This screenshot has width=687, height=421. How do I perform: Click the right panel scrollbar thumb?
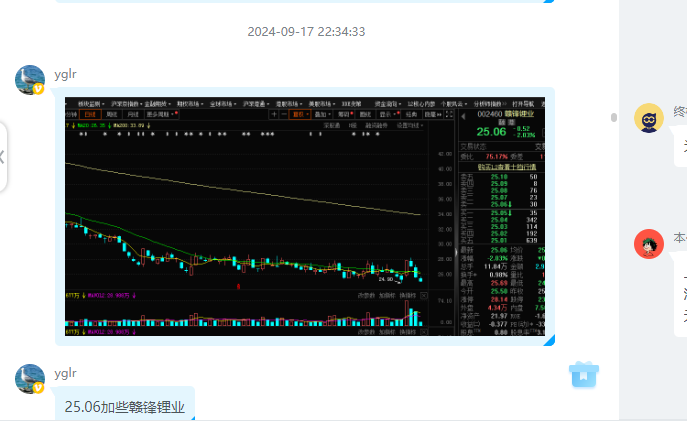point(614,118)
